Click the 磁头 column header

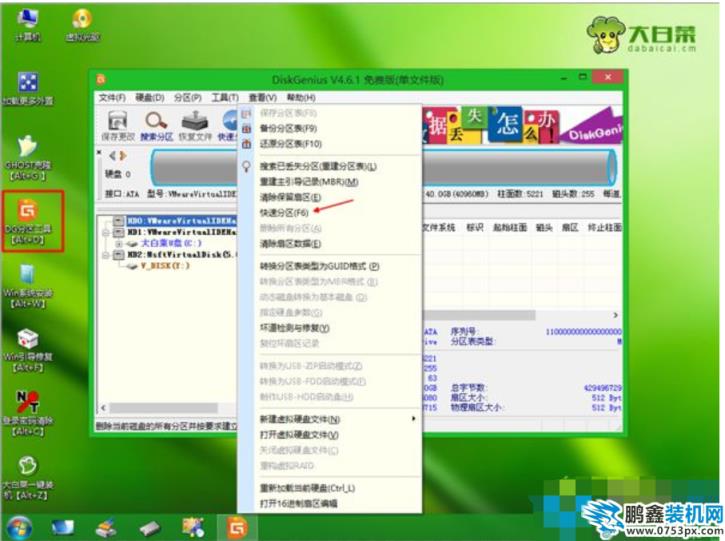544,227
